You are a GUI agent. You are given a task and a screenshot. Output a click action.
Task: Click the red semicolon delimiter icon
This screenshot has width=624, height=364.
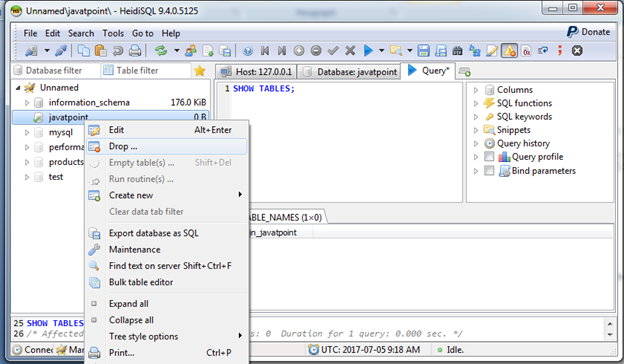coord(560,51)
